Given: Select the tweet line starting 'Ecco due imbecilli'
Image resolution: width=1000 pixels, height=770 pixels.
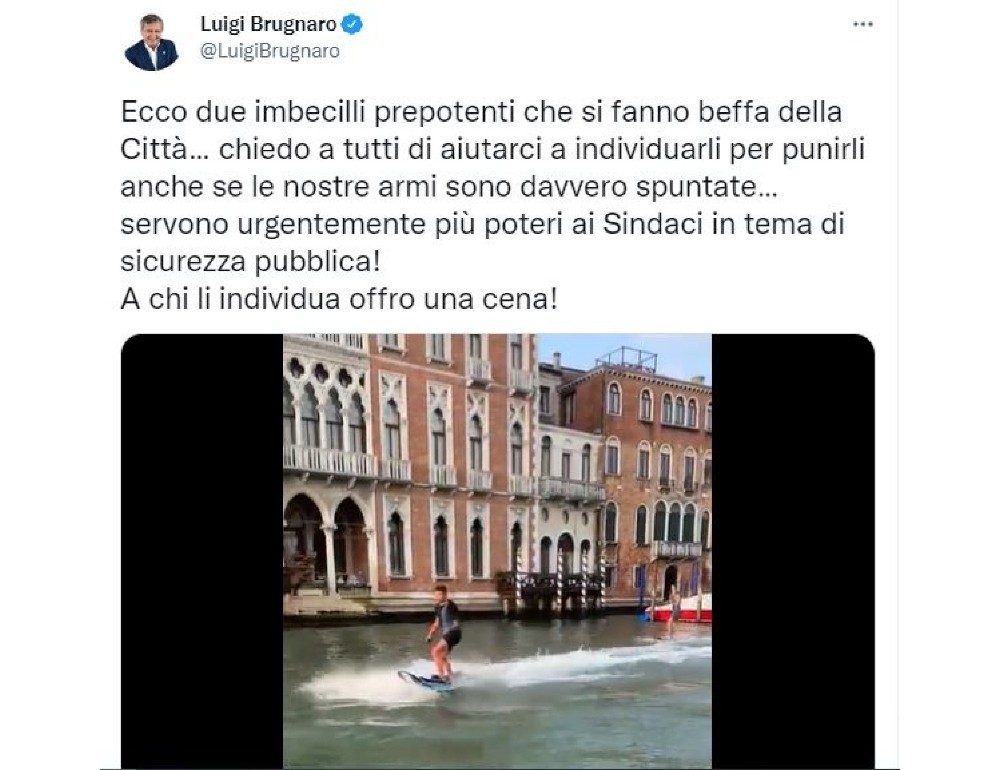Looking at the screenshot, I should pos(481,112).
